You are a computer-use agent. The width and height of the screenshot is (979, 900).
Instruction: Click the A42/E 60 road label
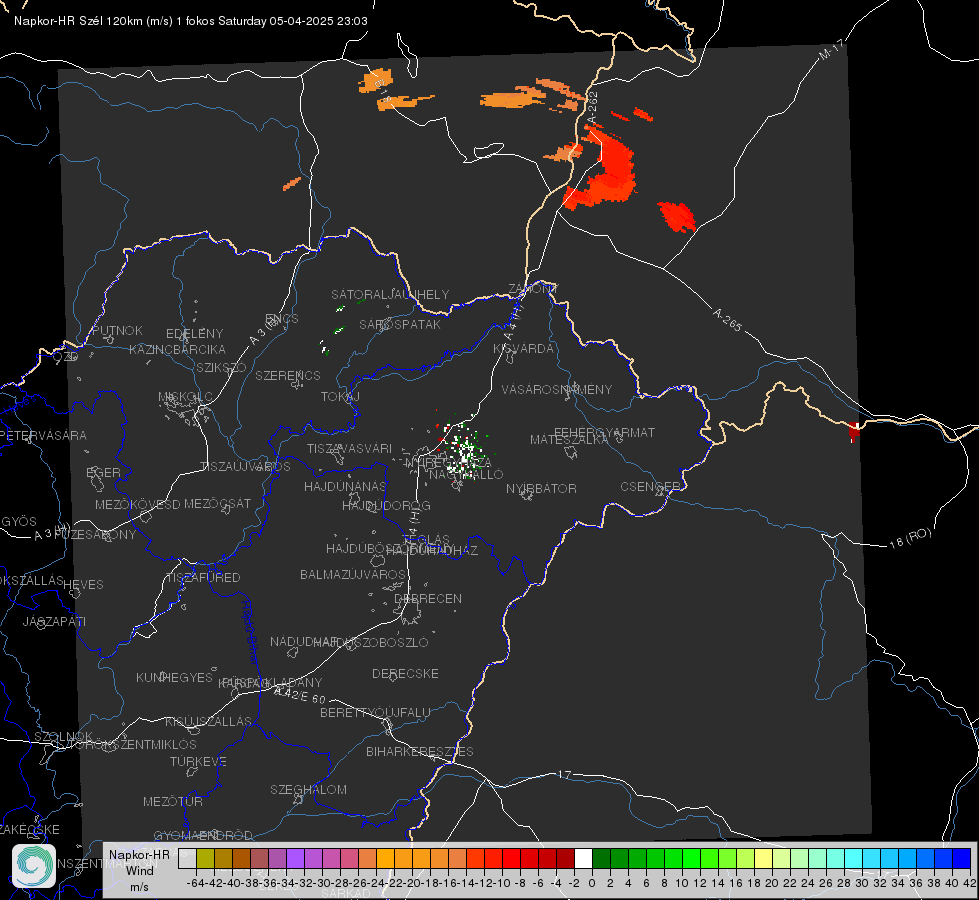coord(300,695)
